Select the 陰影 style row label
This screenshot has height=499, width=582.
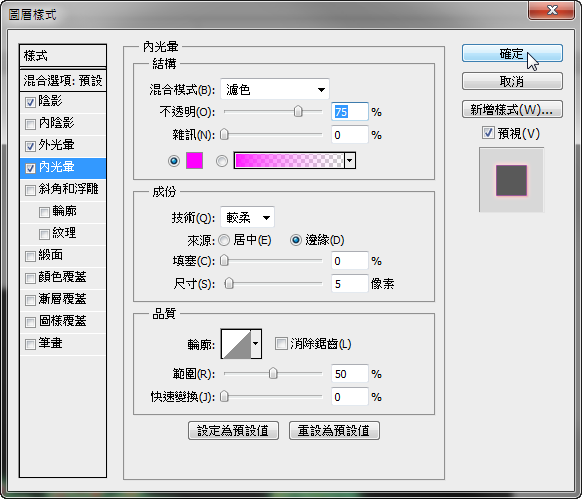(50, 101)
